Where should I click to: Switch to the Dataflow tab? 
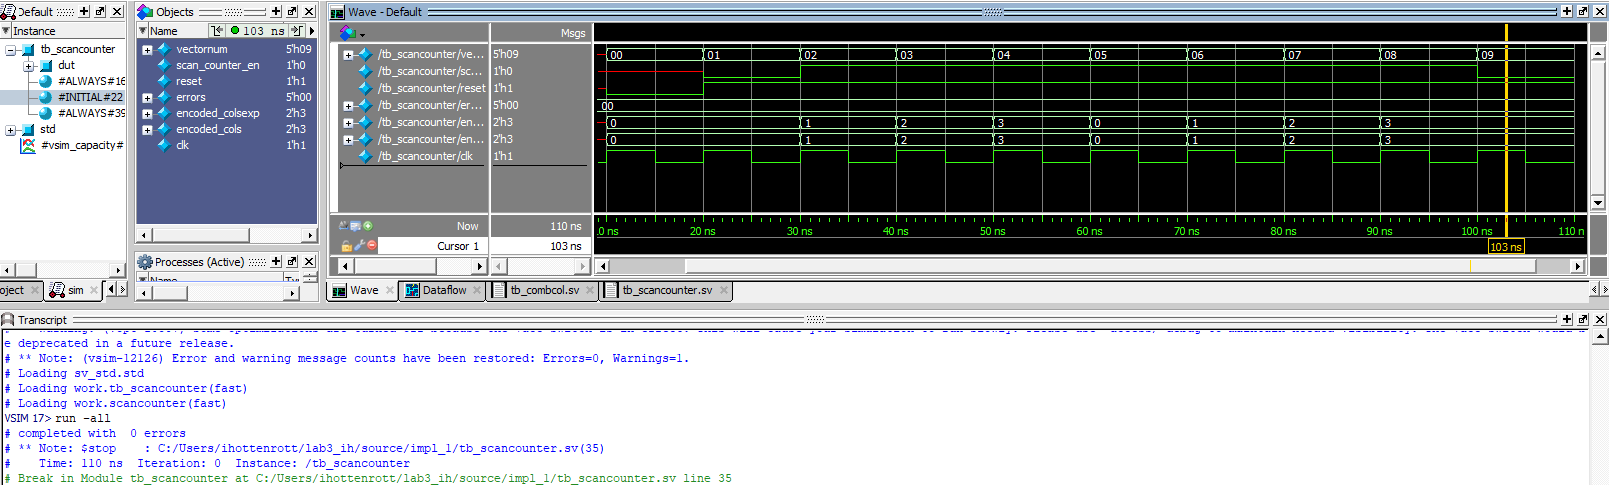(x=443, y=290)
